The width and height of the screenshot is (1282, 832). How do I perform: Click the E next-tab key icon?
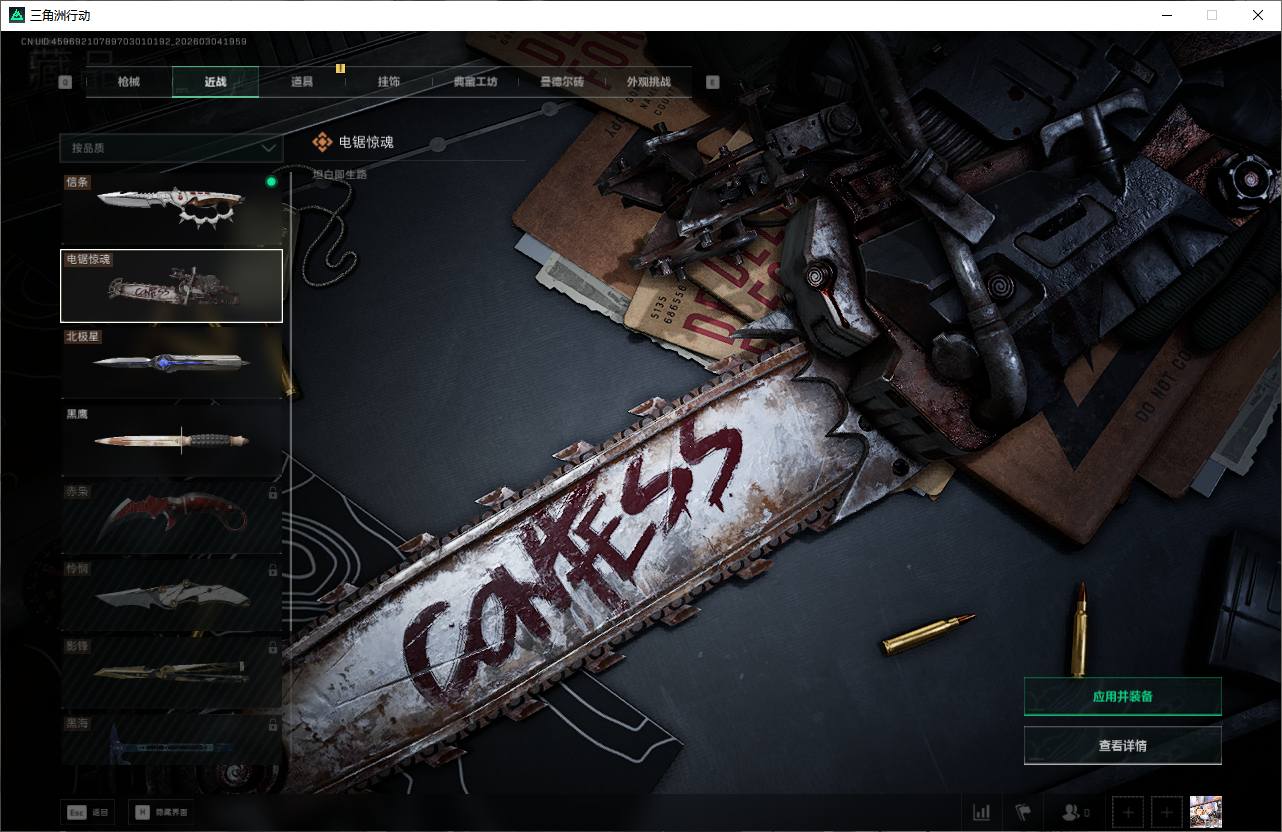[713, 83]
